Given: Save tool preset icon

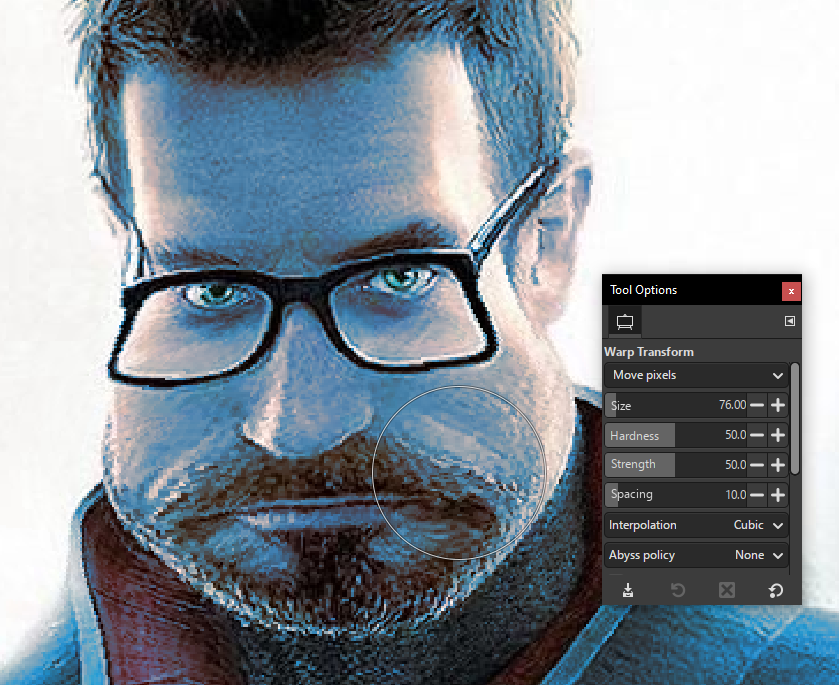Looking at the screenshot, I should (628, 590).
